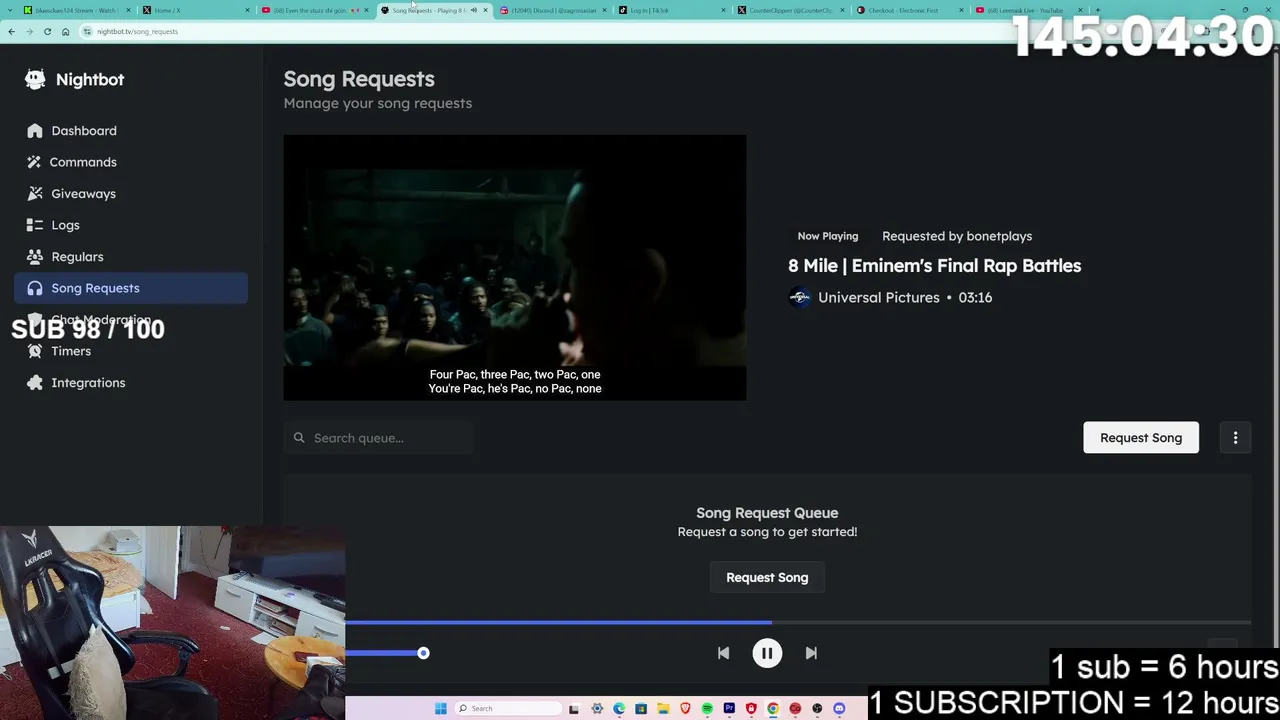The width and height of the screenshot is (1280, 720).
Task: Open Settings gear from the taskbar
Action: (597, 709)
